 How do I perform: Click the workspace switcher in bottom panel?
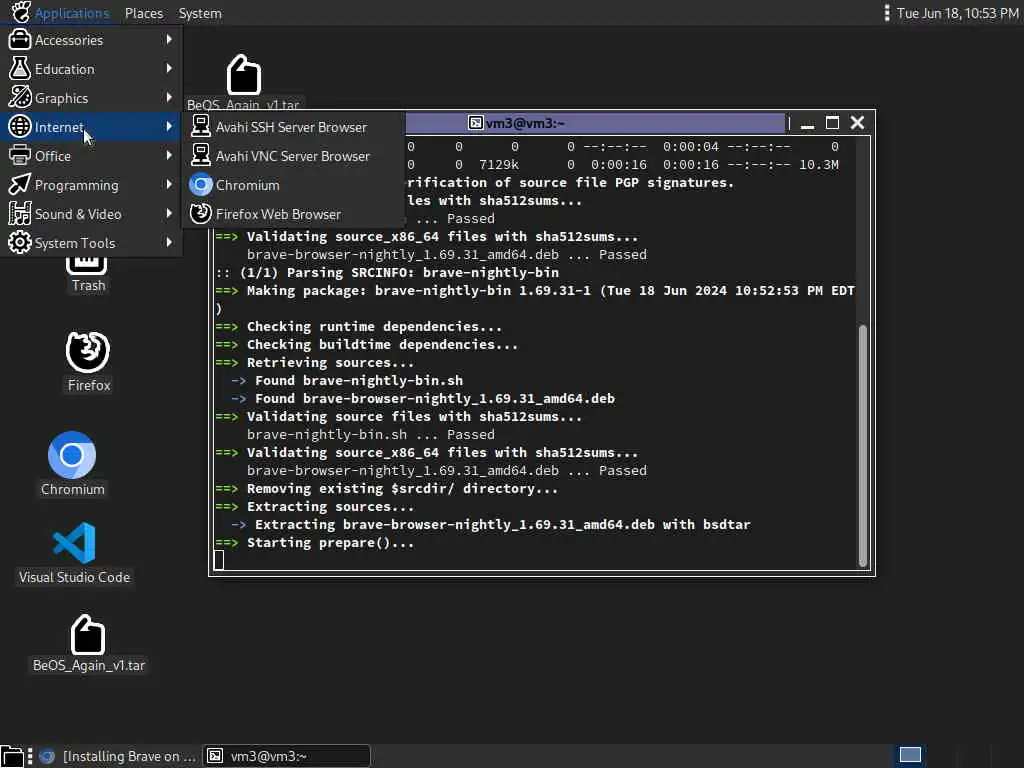tap(910, 756)
